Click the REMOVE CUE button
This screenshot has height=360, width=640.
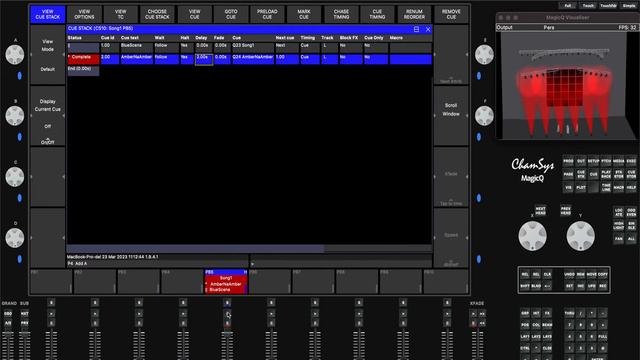[451, 14]
